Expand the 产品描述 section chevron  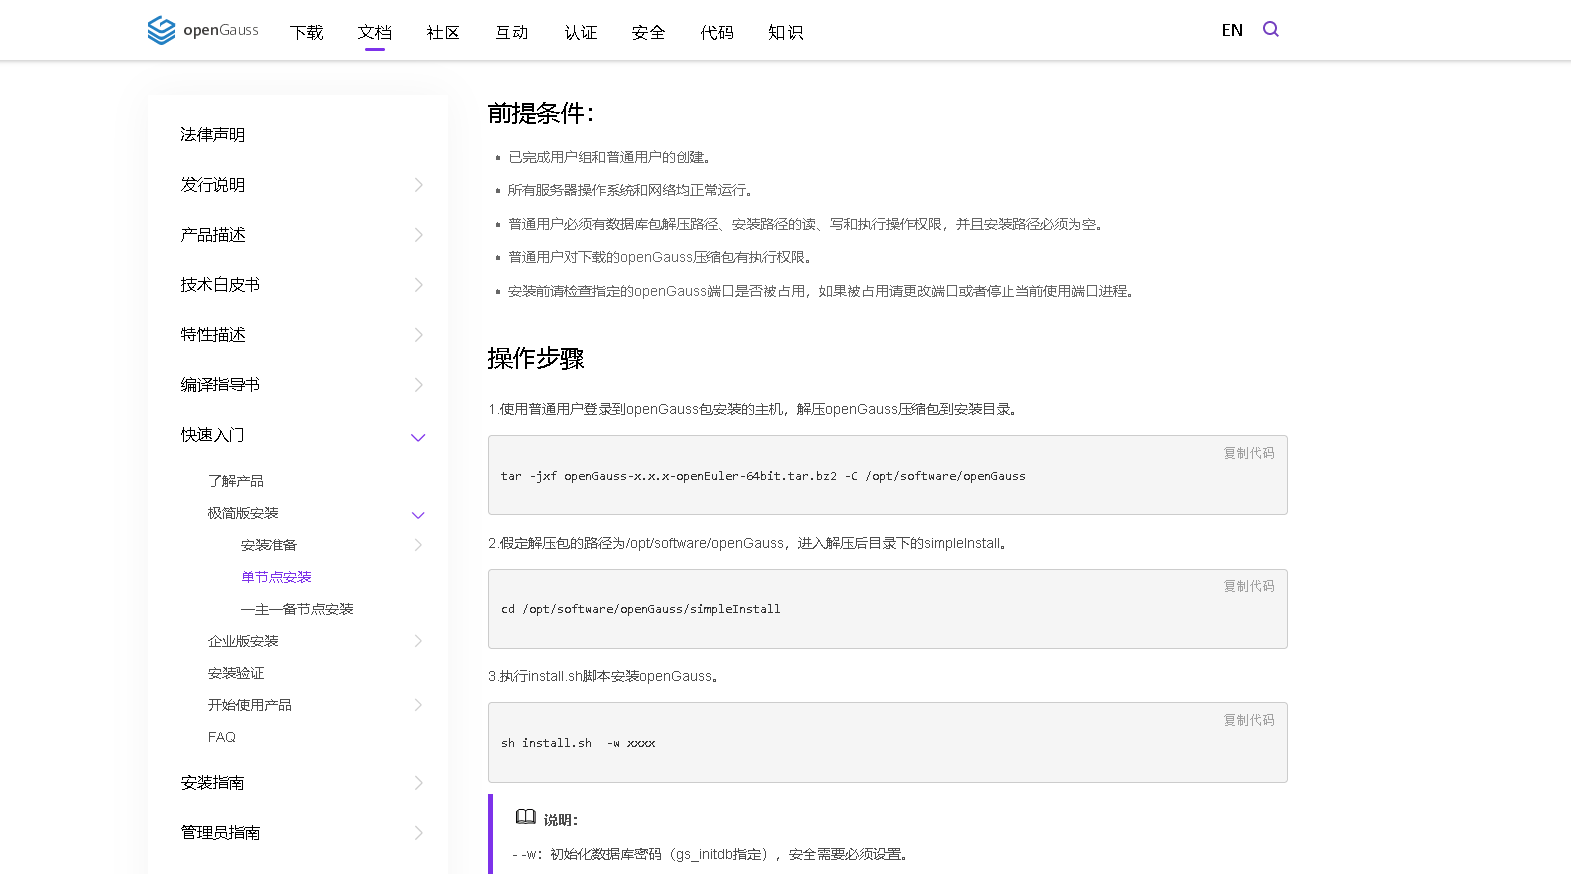click(419, 235)
